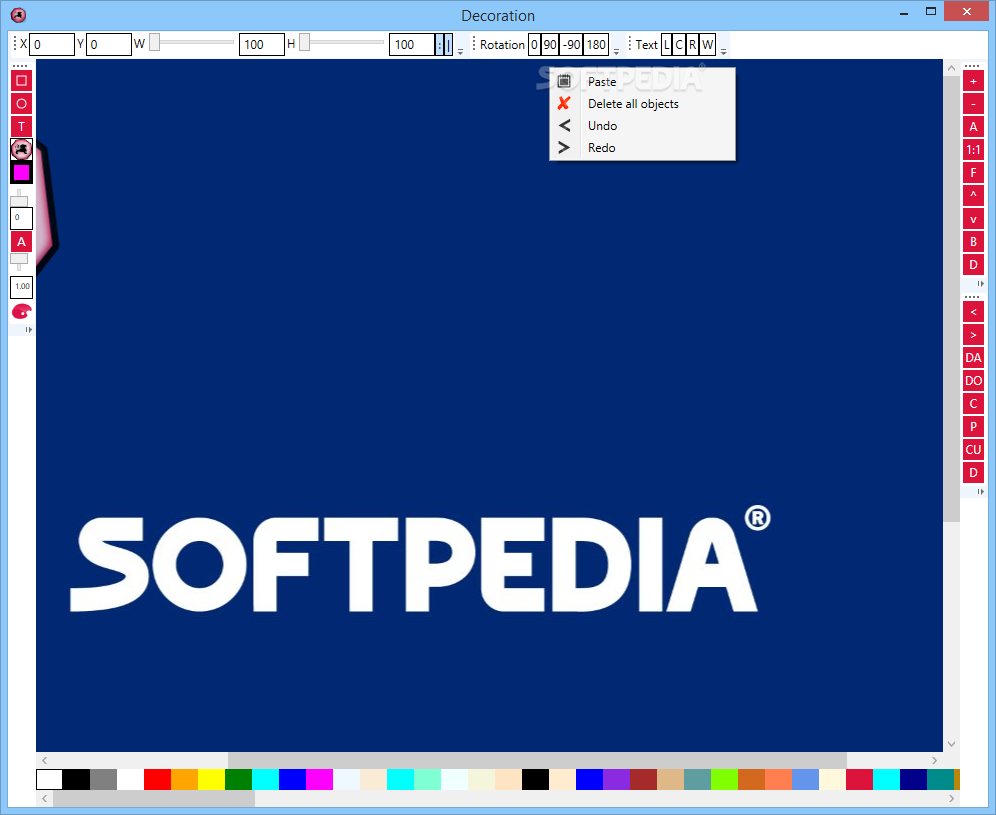Toggle the W text option
Image resolution: width=996 pixels, height=815 pixels.
pyautogui.click(x=708, y=44)
